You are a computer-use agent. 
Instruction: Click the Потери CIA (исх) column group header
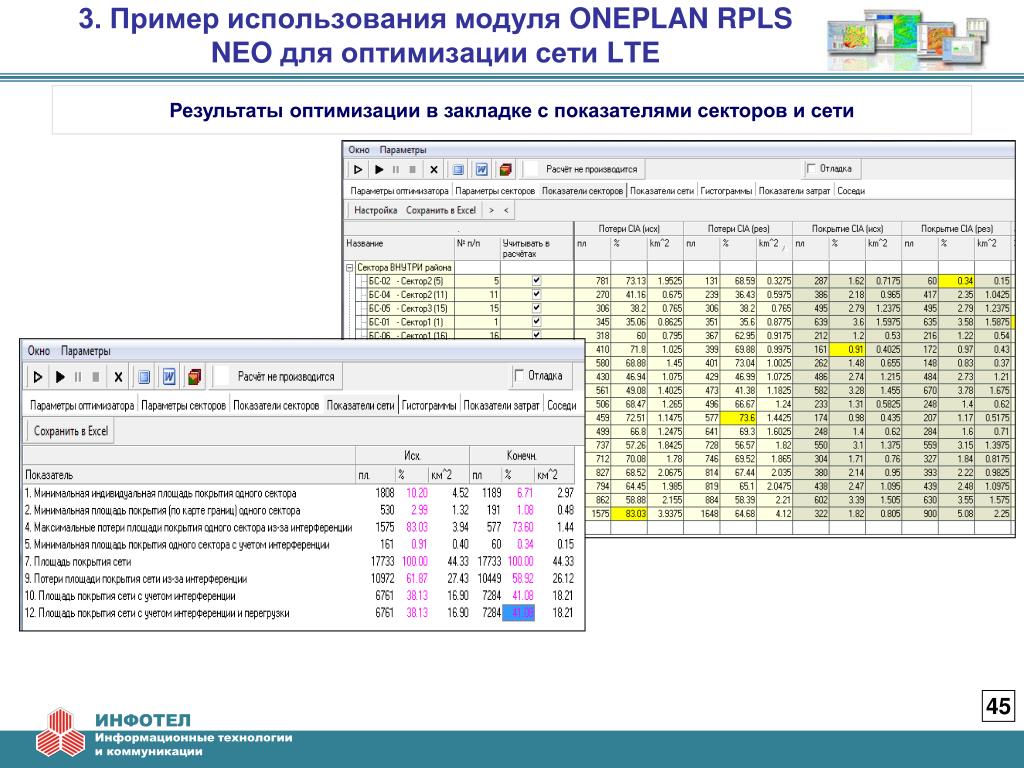[629, 229]
